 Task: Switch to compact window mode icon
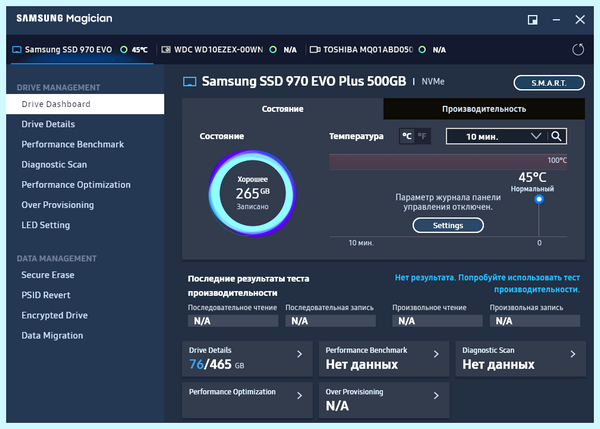pos(532,20)
